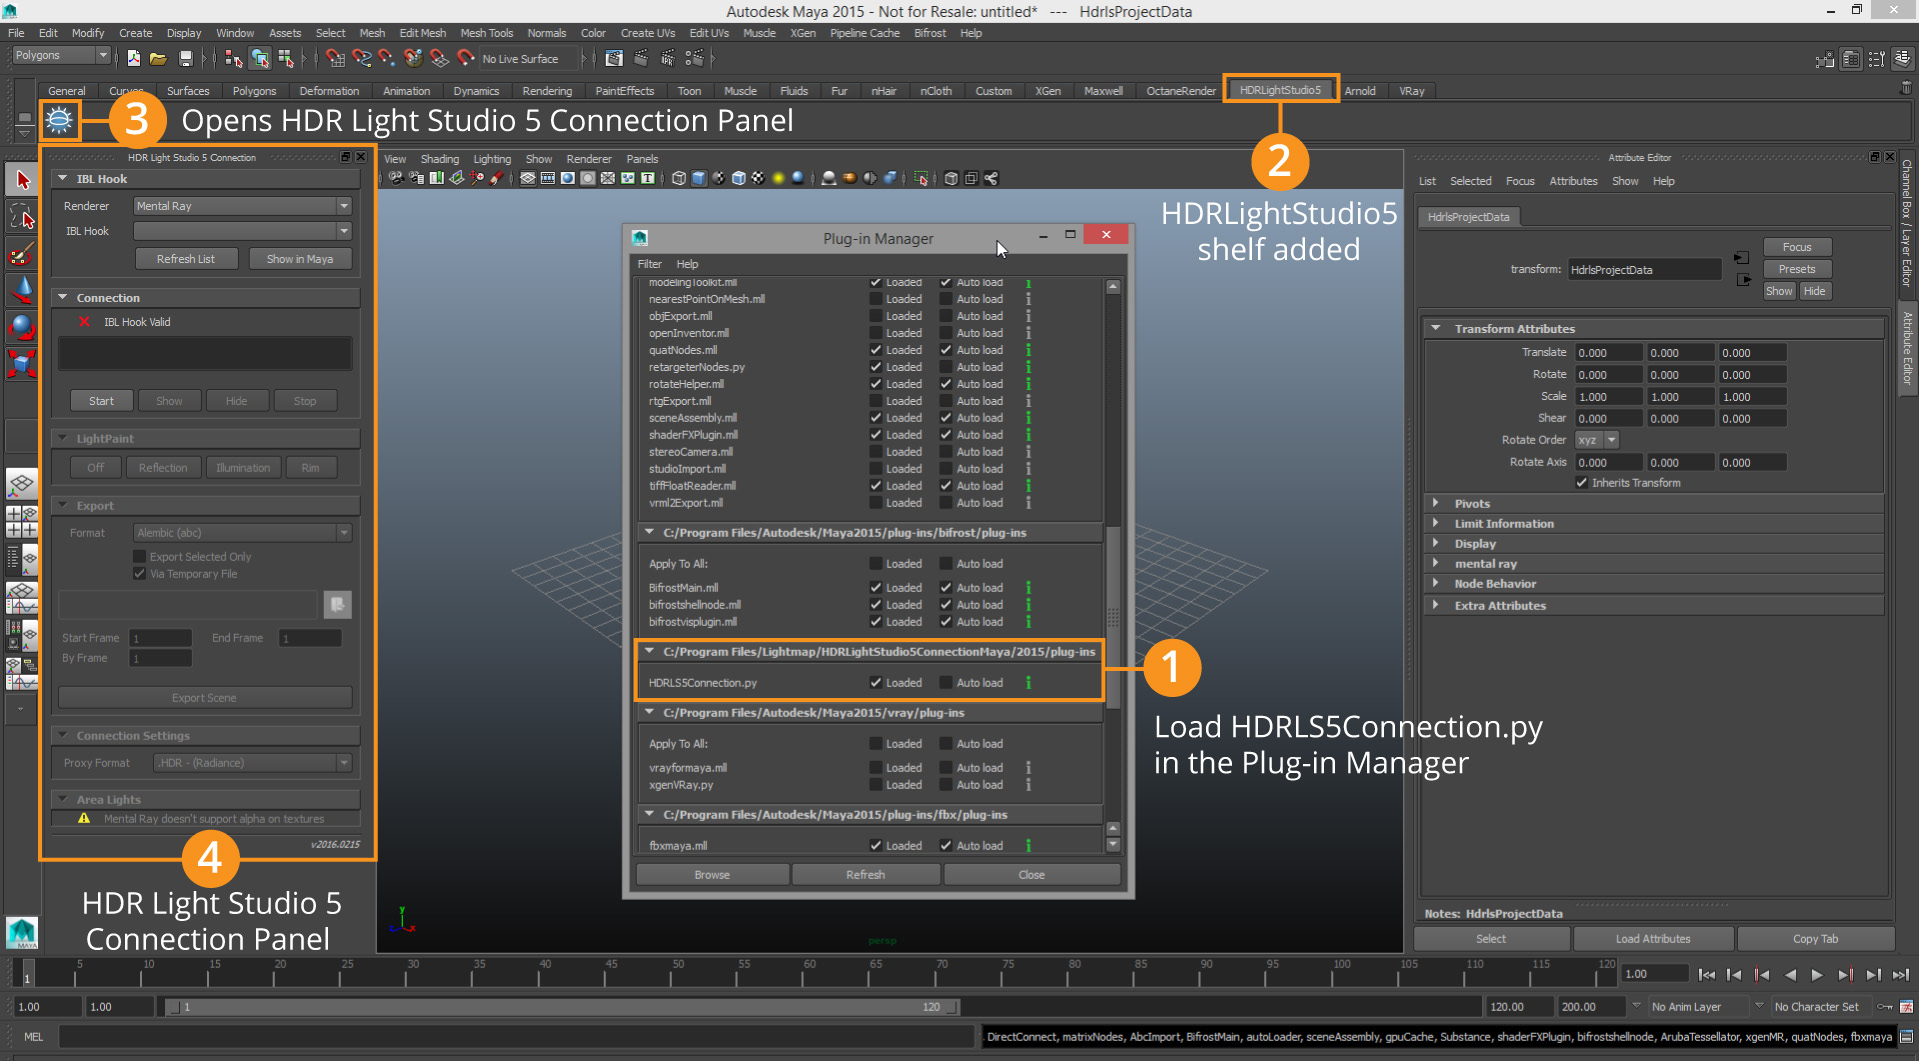This screenshot has height=1061, width=1919.
Task: Pick the Rotate tool sphere icon
Action: coord(22,326)
